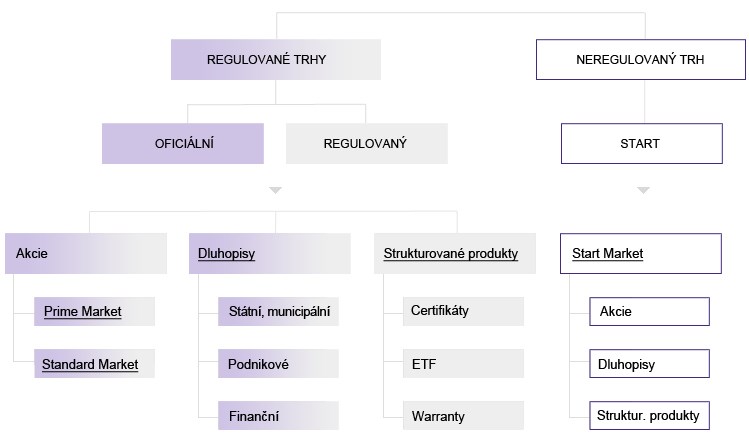Select the ETF item
The height and width of the screenshot is (447, 749).
(422, 364)
